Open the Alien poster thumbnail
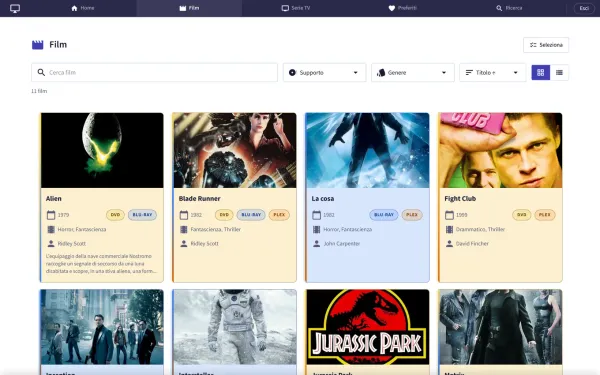This screenshot has width=600, height=375. point(102,150)
